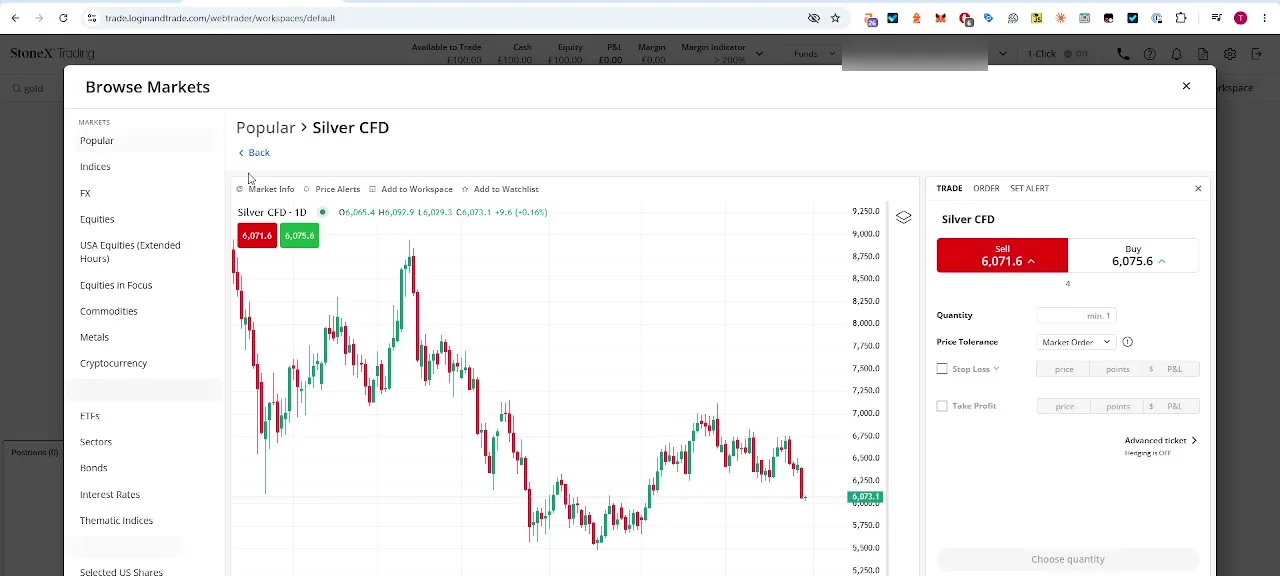Open notifications bell icon

(x=1177, y=54)
